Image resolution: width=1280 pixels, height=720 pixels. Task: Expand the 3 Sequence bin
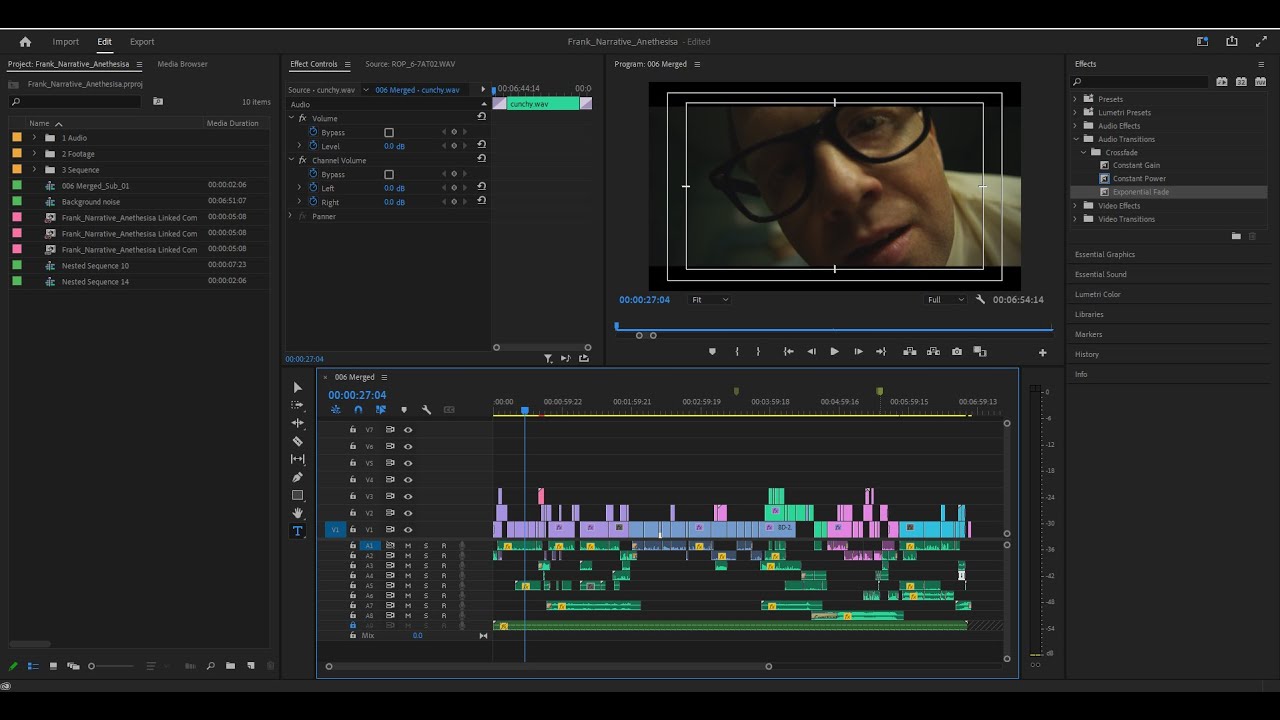(34, 170)
